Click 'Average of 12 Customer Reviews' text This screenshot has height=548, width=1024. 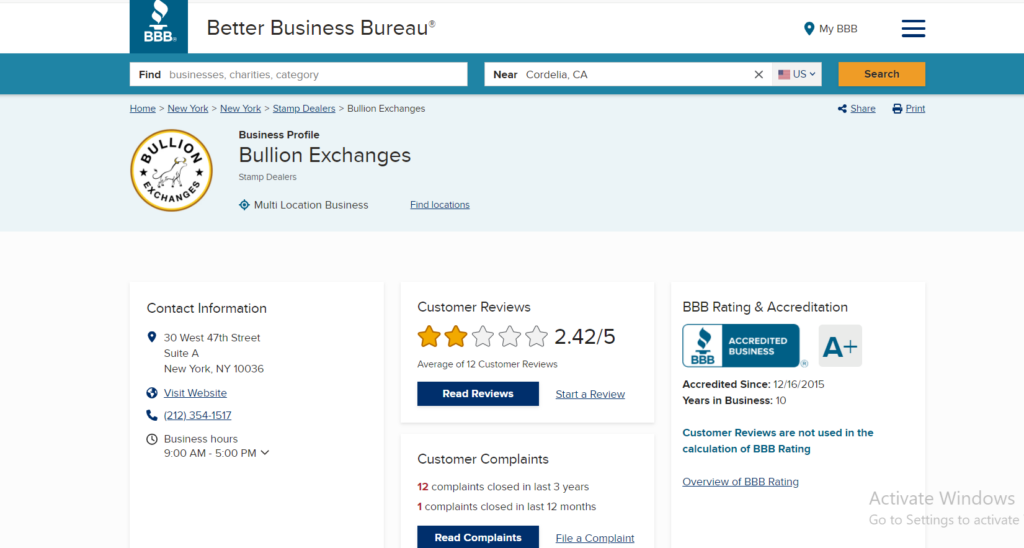click(487, 364)
